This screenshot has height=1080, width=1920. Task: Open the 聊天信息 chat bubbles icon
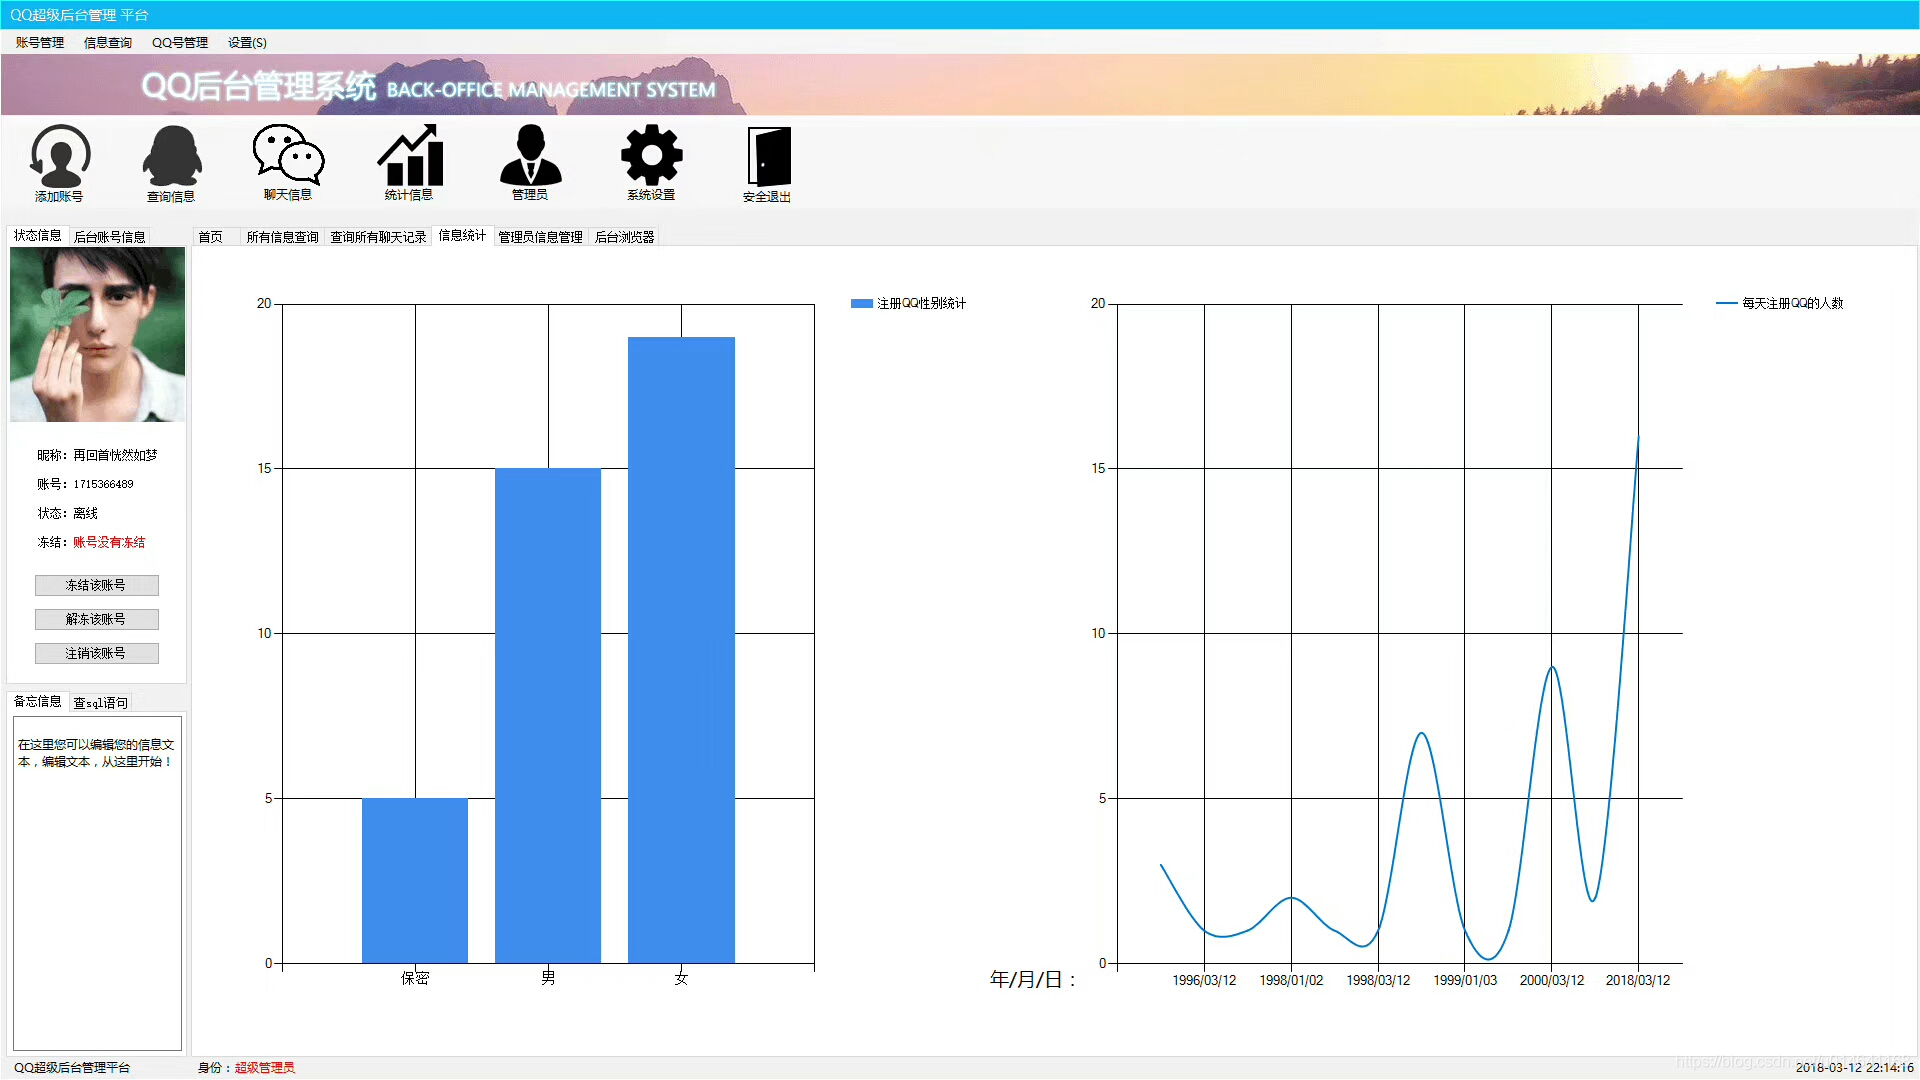point(288,162)
